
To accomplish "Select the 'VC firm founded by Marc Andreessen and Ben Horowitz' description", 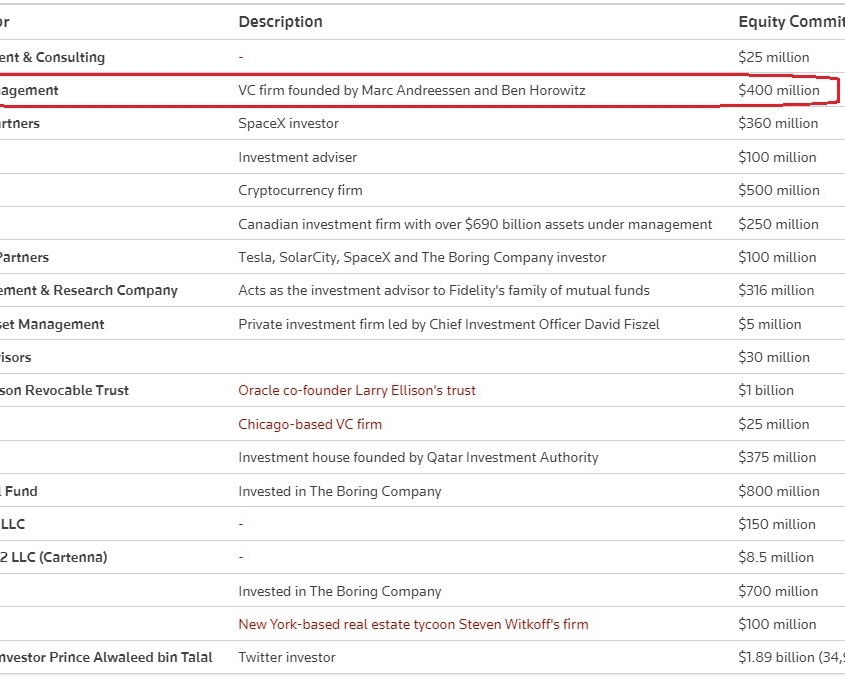I will click(x=412, y=90).
